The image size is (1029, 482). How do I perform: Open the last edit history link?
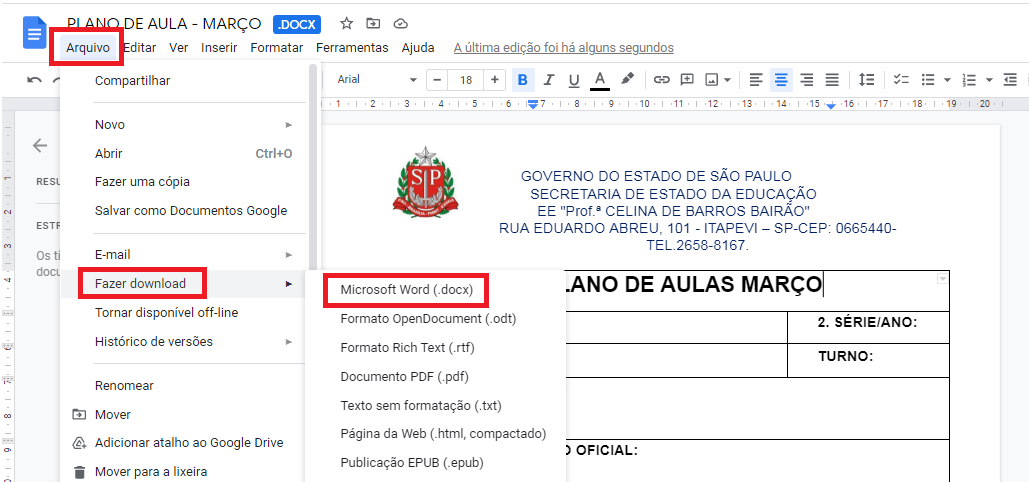564,47
